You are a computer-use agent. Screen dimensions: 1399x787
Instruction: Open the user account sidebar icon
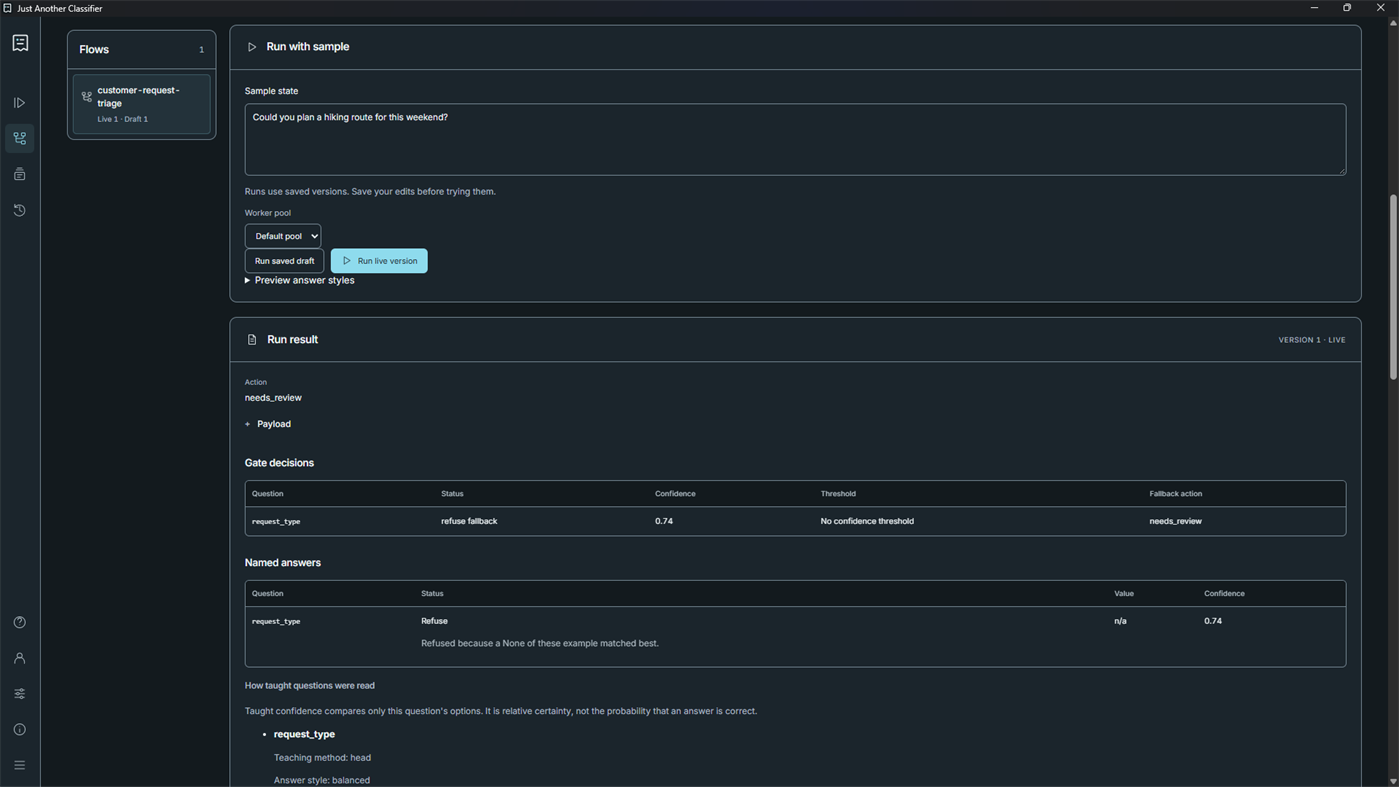point(20,658)
